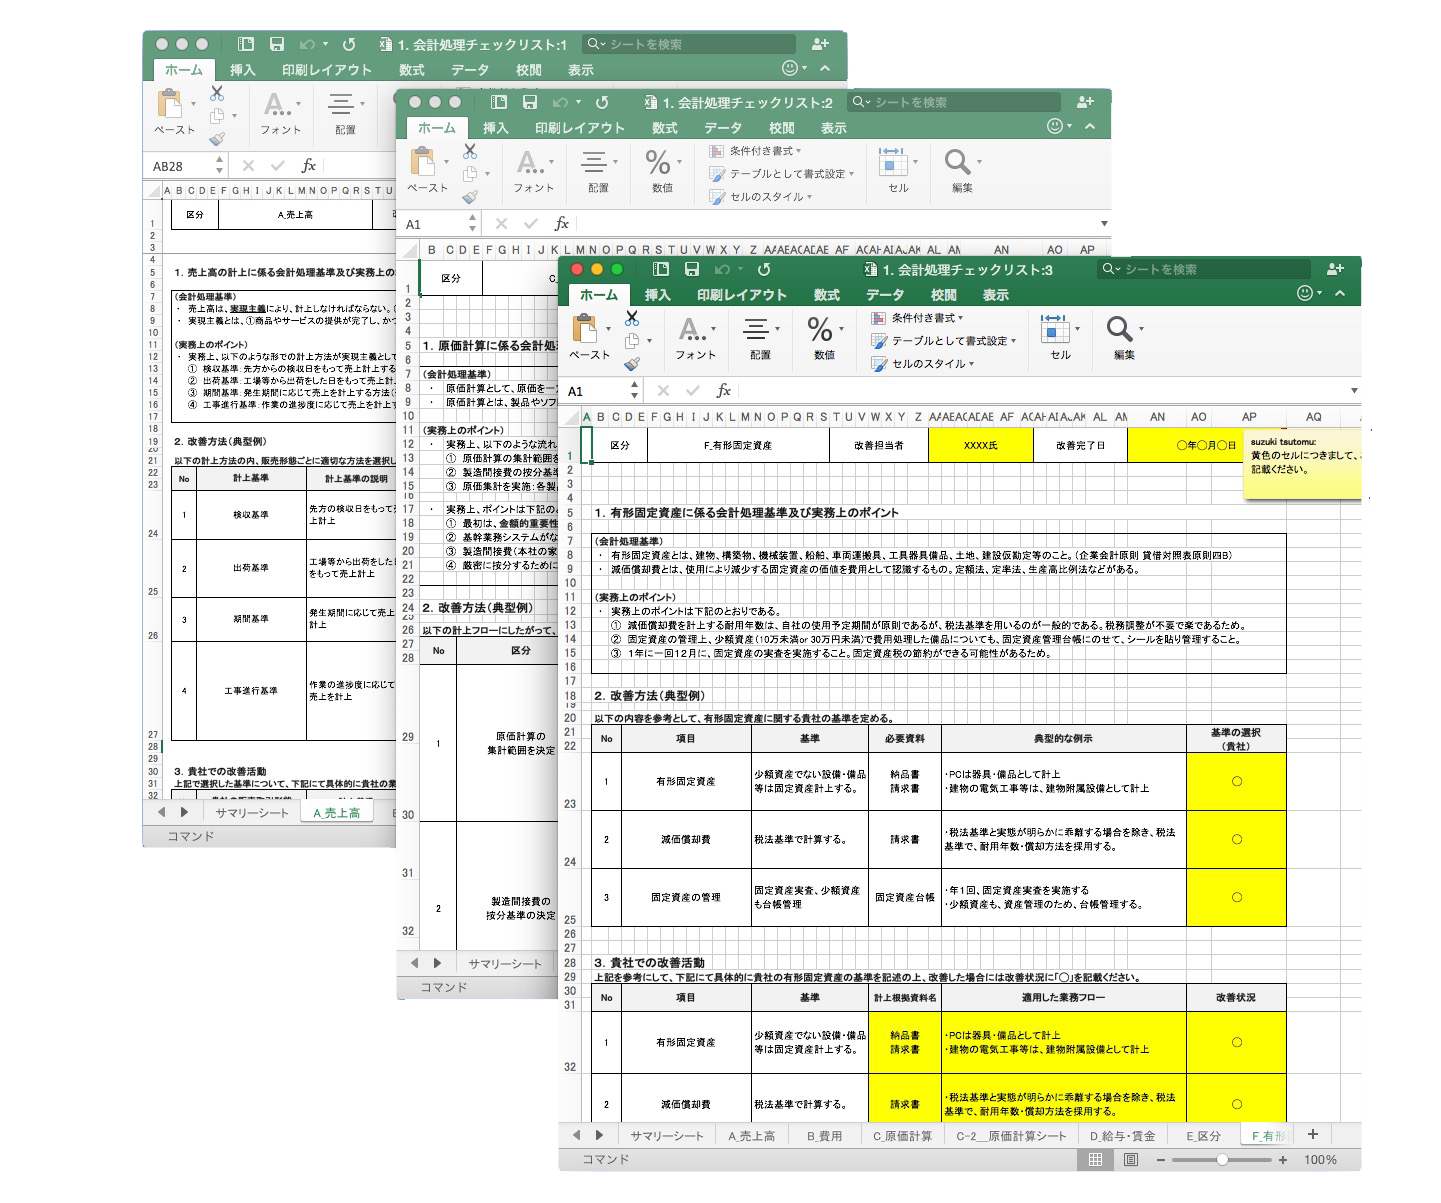
Task: Click the redo icon in checklist:3 title bar
Action: pos(764,269)
